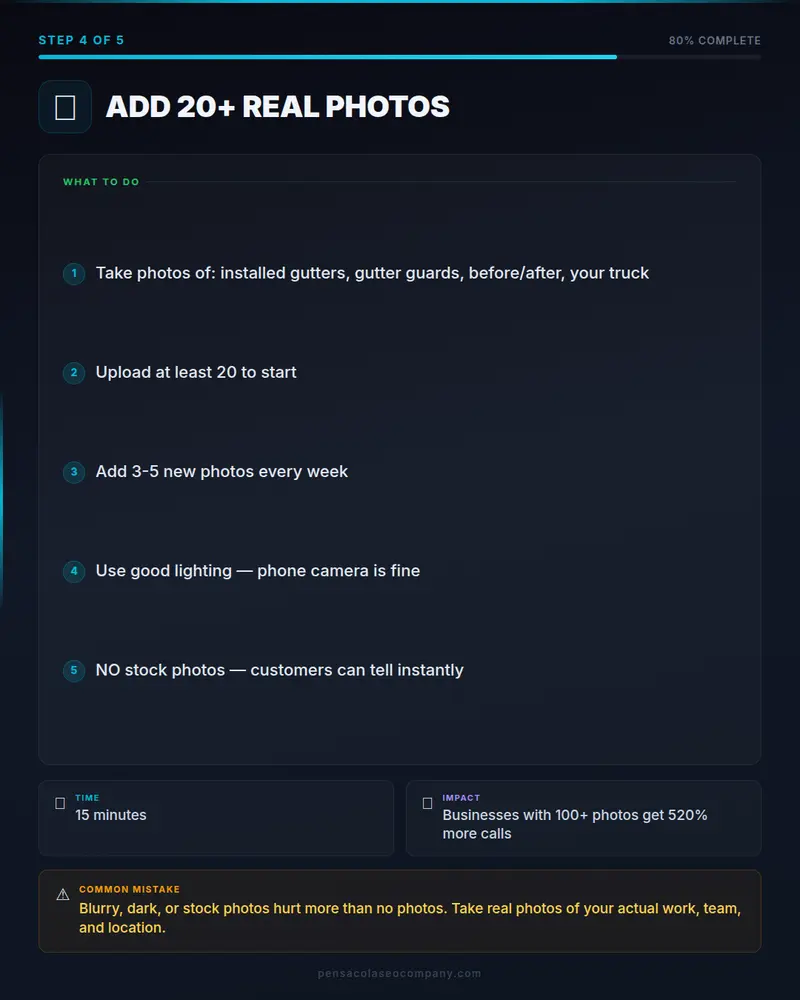Click the icon beside the ADD 20+ REAL PHOTOS heading

pos(65,107)
